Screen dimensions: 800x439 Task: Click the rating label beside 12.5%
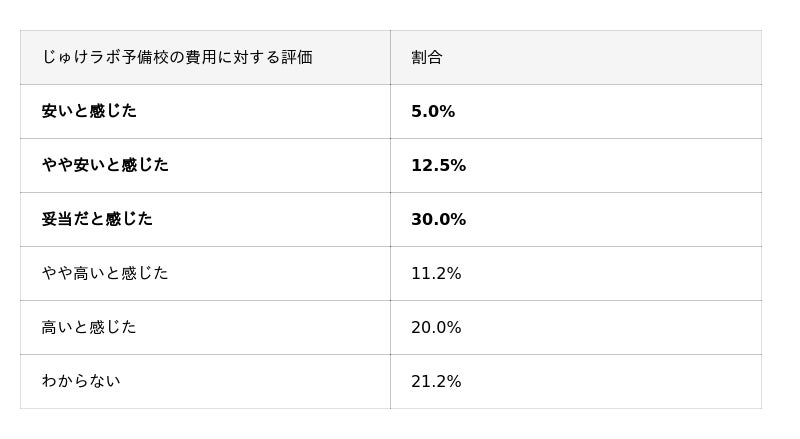(105, 166)
